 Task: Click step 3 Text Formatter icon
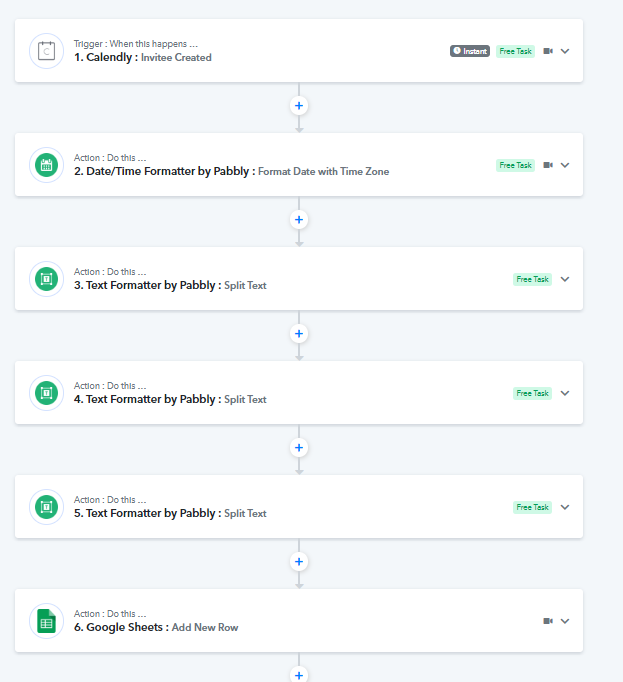point(46,279)
